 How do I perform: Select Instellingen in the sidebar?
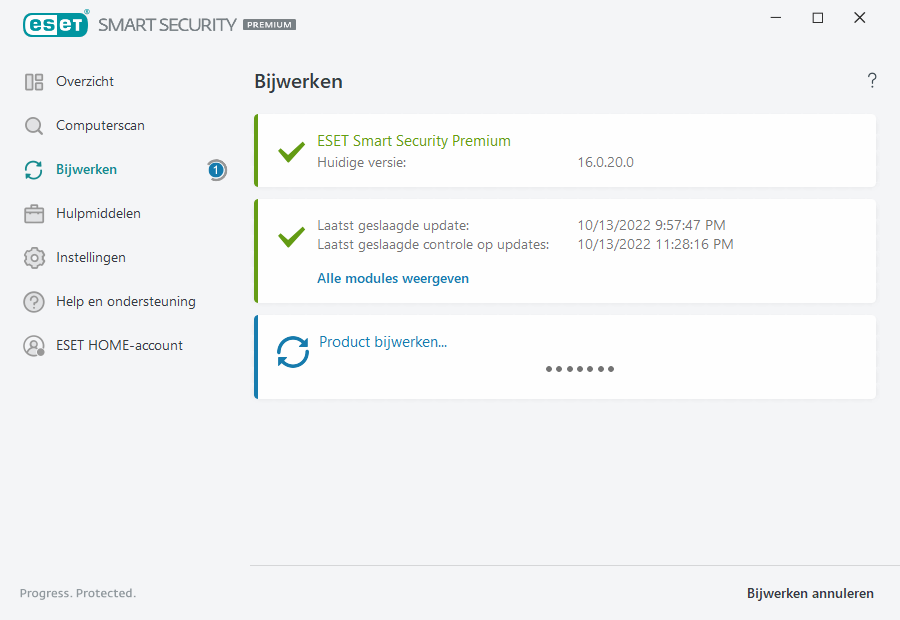[x=91, y=258]
